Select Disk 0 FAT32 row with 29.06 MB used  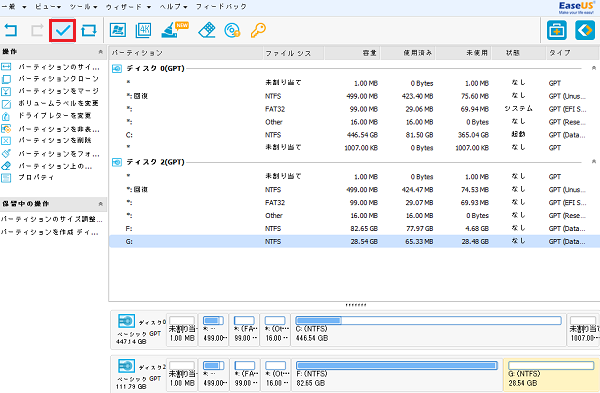[x=354, y=109]
